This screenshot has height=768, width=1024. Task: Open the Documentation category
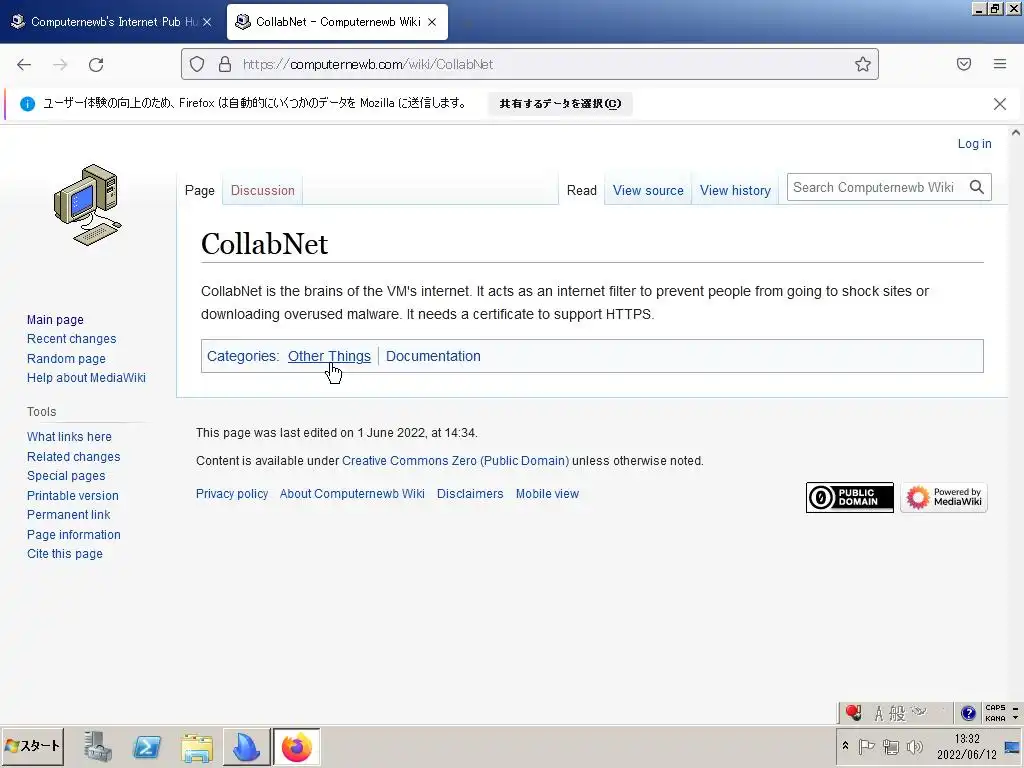(433, 356)
